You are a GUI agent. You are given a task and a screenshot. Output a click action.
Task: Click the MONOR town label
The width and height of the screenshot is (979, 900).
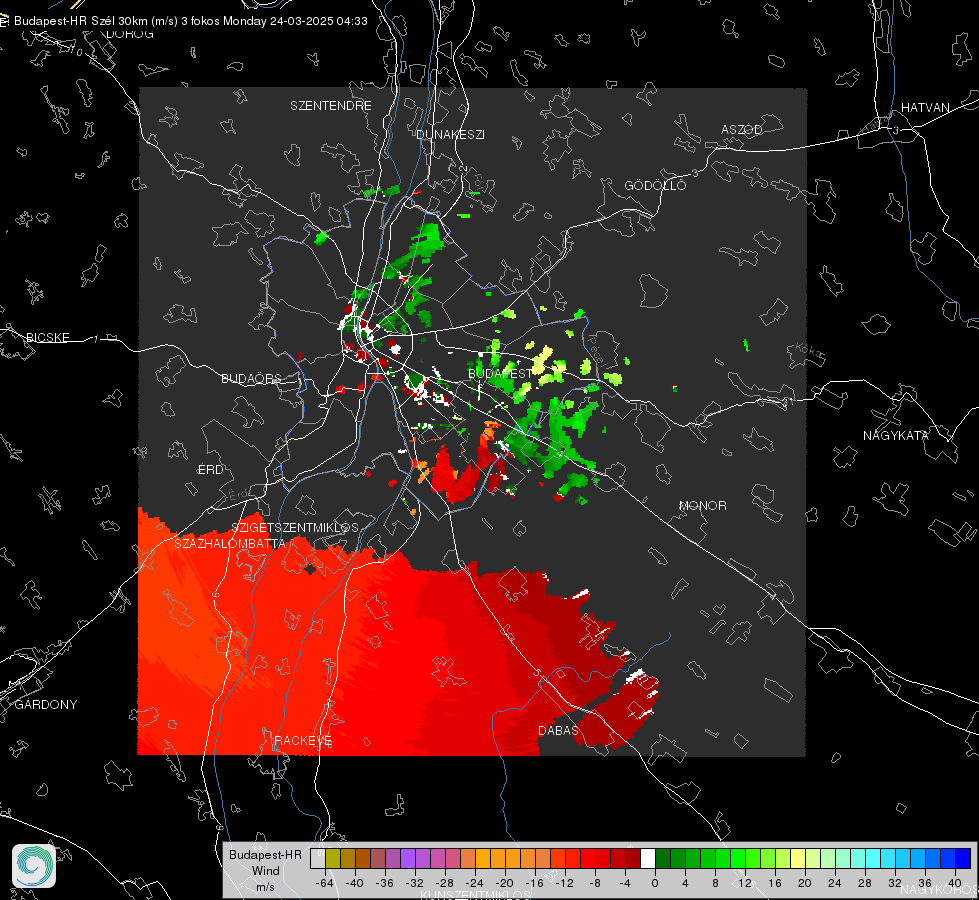coord(703,505)
